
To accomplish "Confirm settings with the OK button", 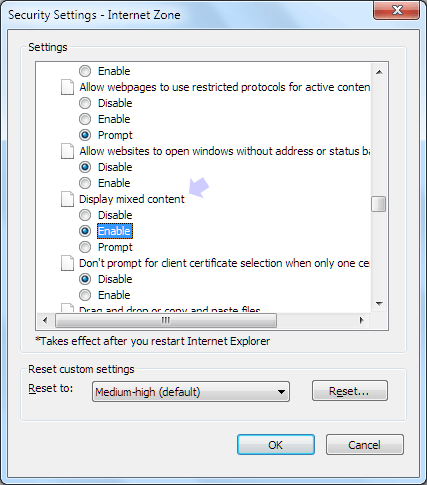I will 276,445.
